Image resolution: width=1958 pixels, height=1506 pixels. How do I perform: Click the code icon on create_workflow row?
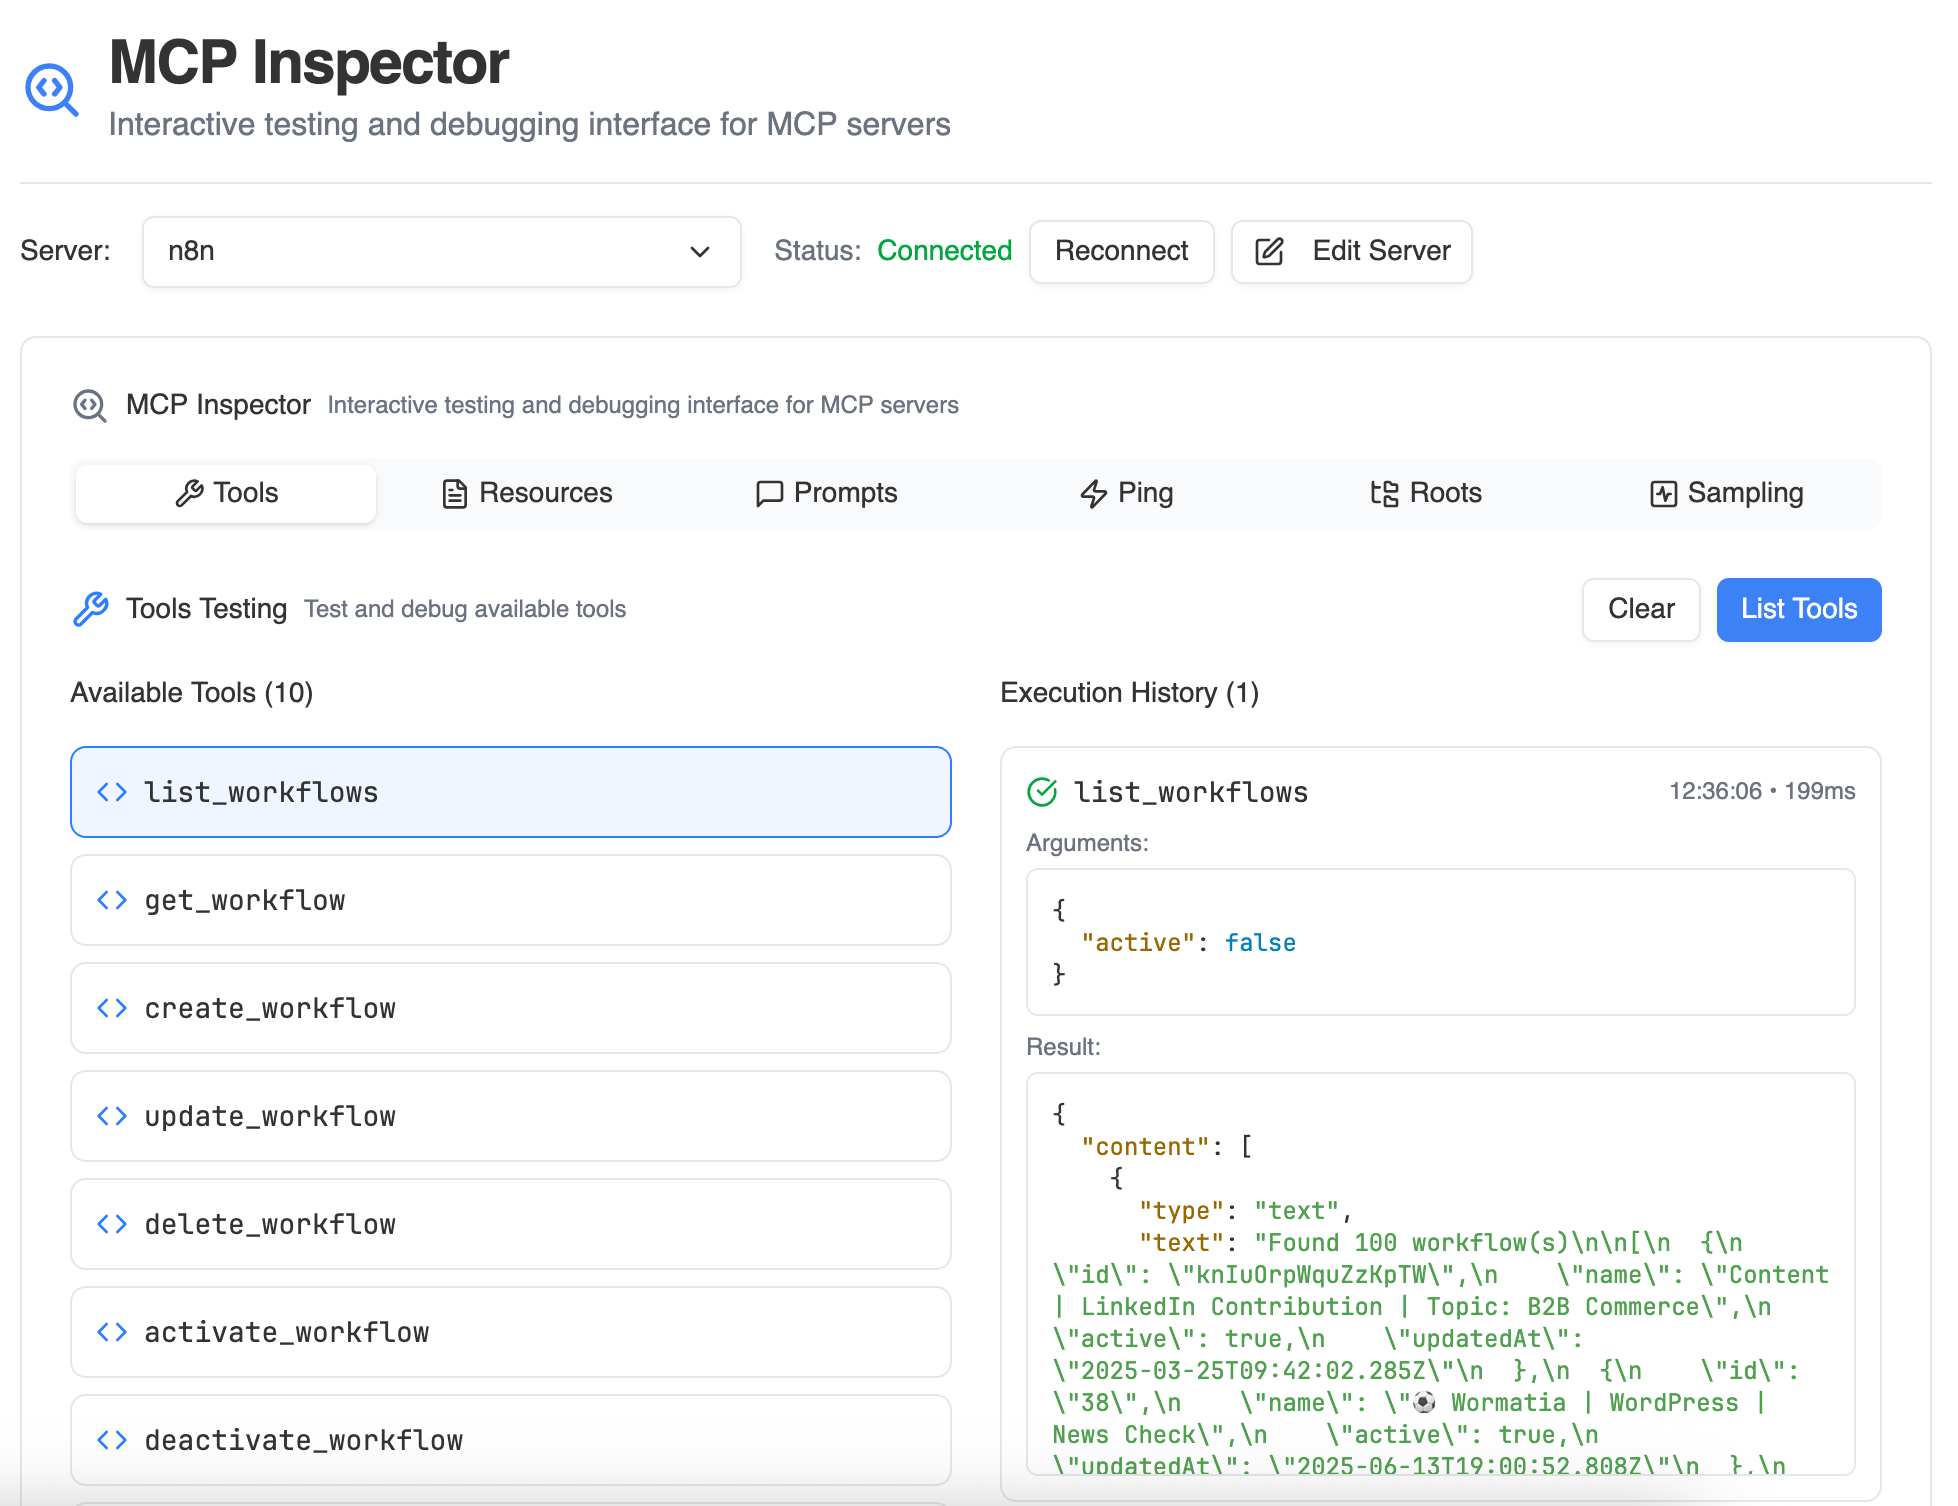(x=112, y=1008)
